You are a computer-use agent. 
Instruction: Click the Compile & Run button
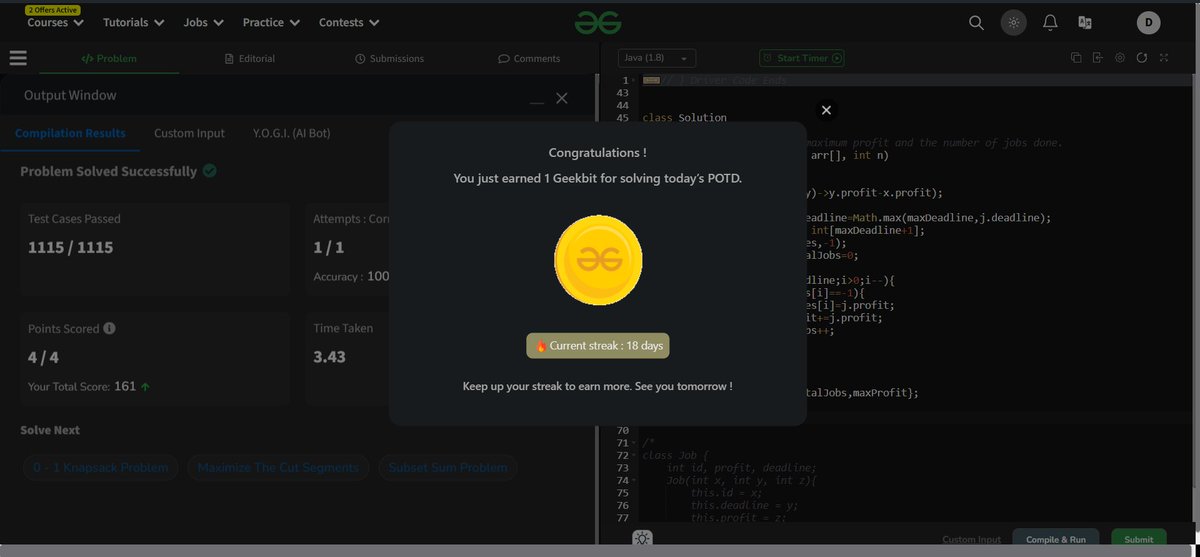point(1056,539)
